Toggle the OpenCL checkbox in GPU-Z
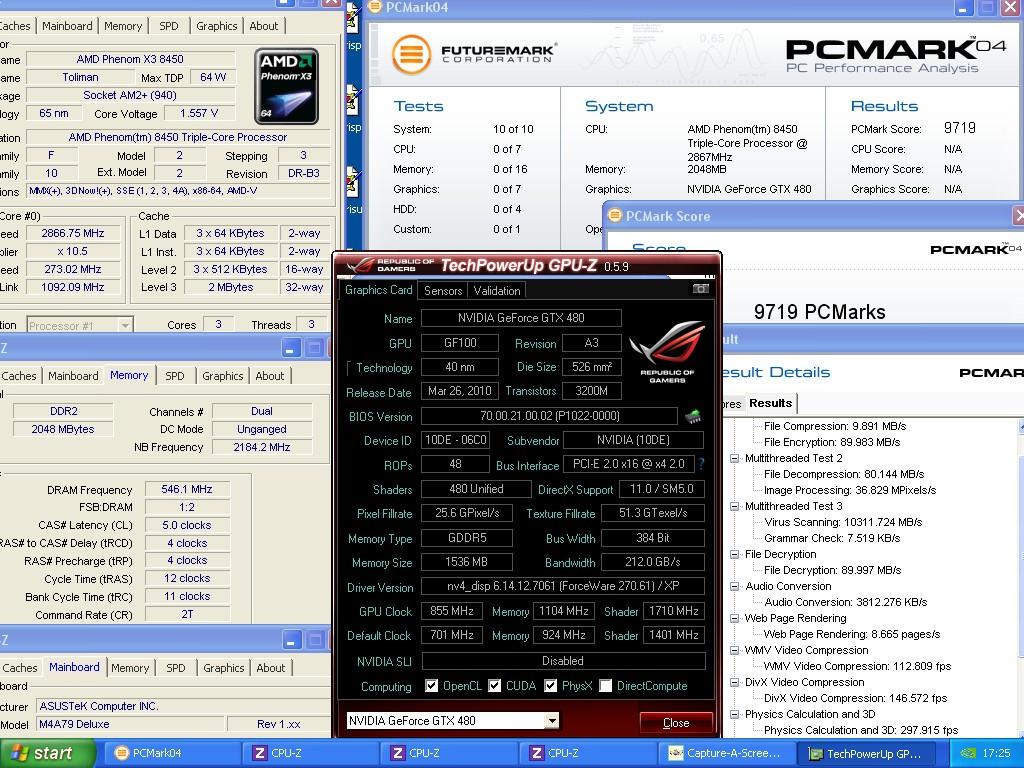Screen dimensions: 1024x768 click(431, 685)
